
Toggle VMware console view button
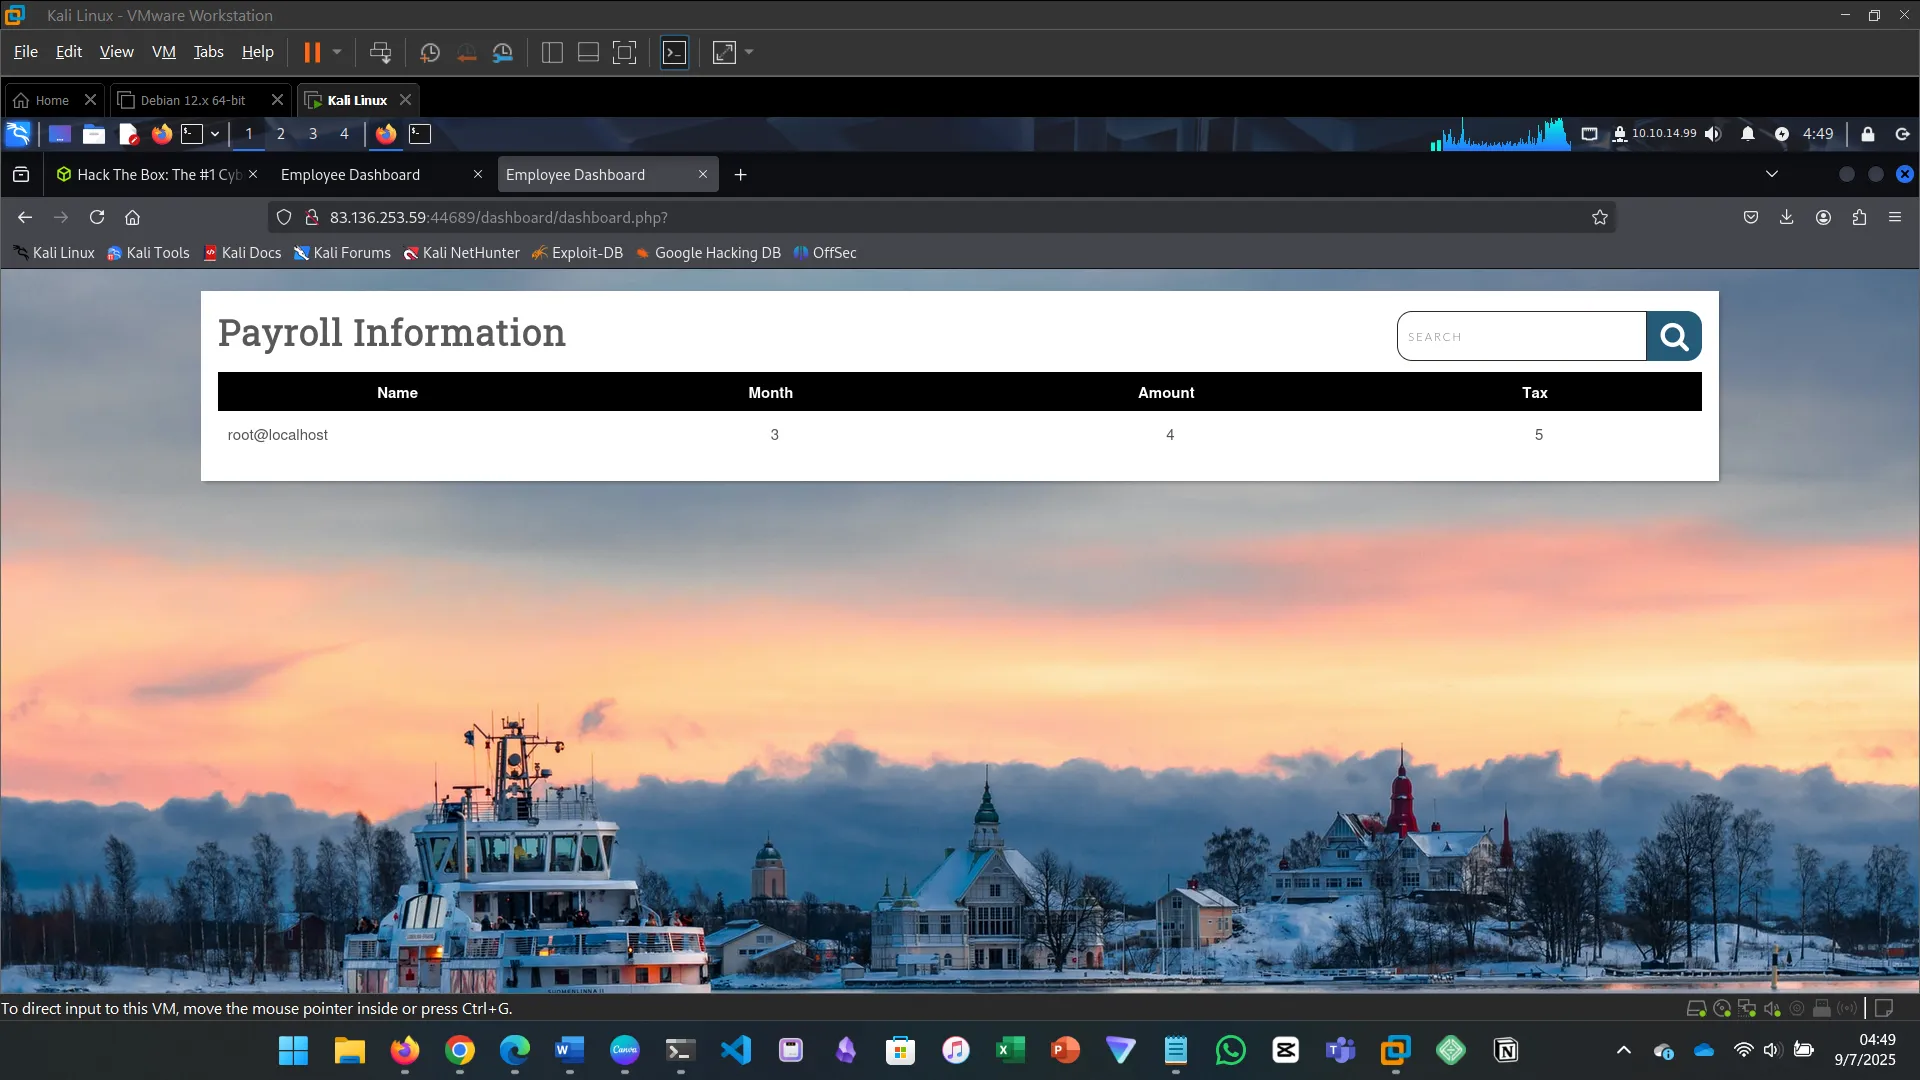coord(675,53)
